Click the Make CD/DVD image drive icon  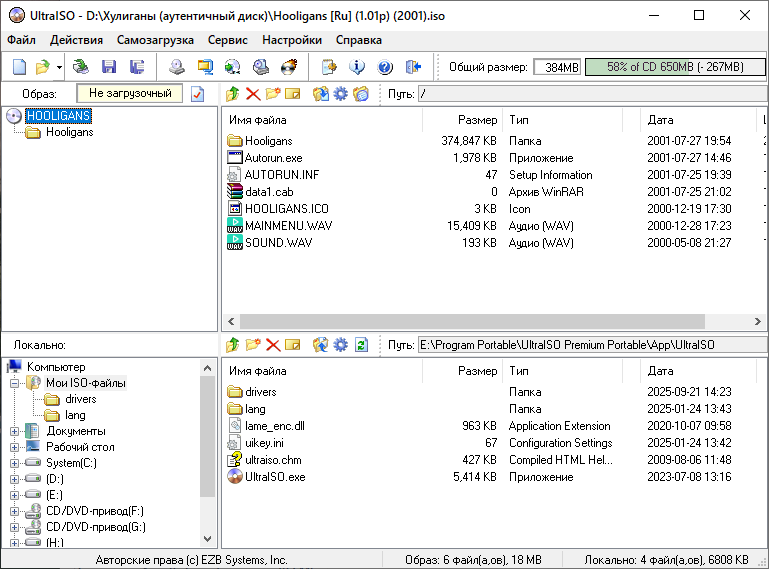[x=177, y=67]
